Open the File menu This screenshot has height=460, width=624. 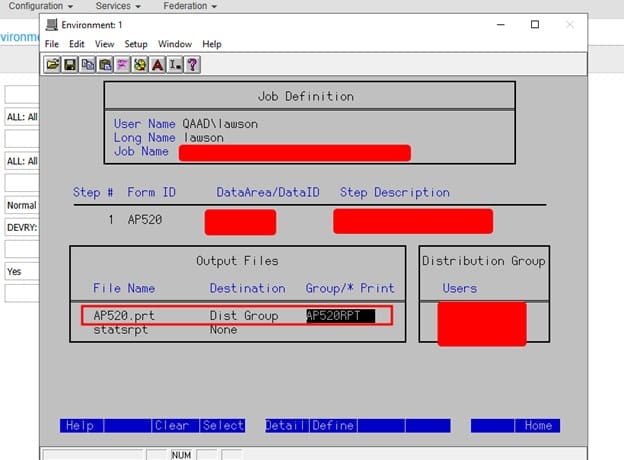(x=52, y=44)
